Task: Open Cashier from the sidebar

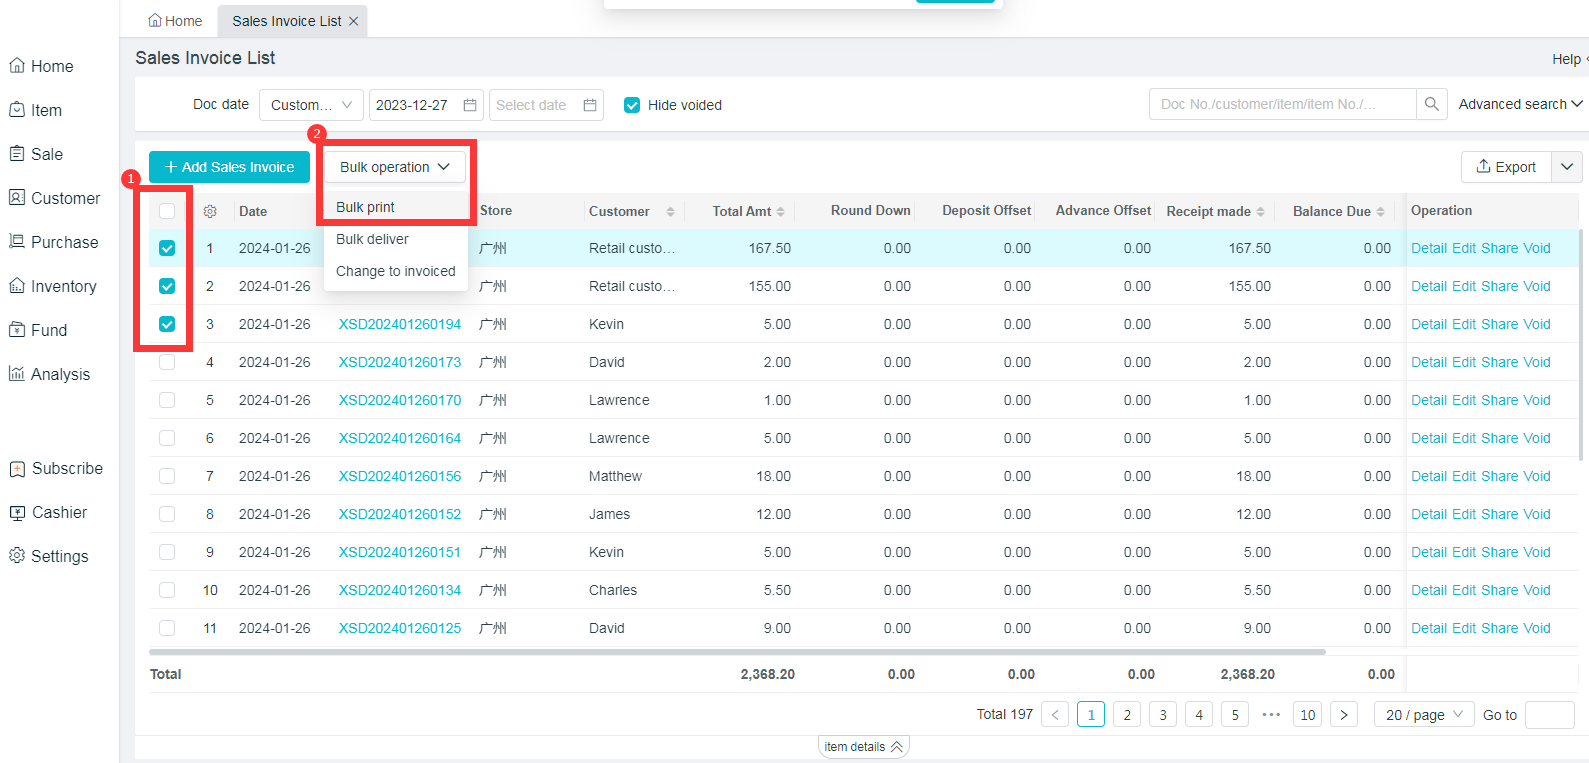Action: point(59,512)
